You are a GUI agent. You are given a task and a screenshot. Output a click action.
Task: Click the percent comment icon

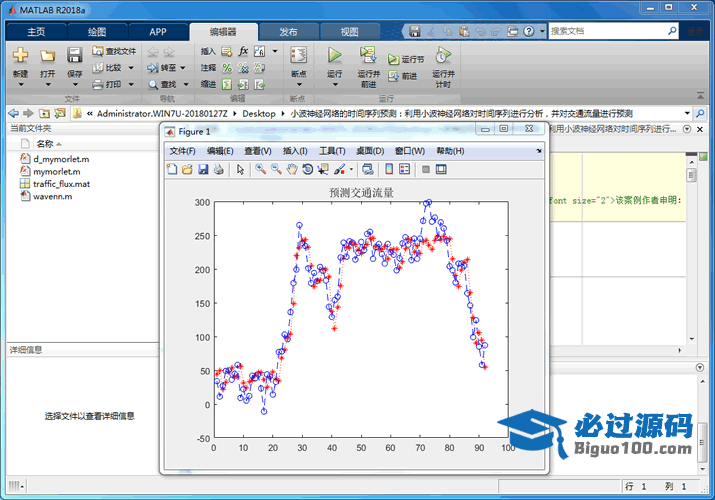[x=227, y=68]
